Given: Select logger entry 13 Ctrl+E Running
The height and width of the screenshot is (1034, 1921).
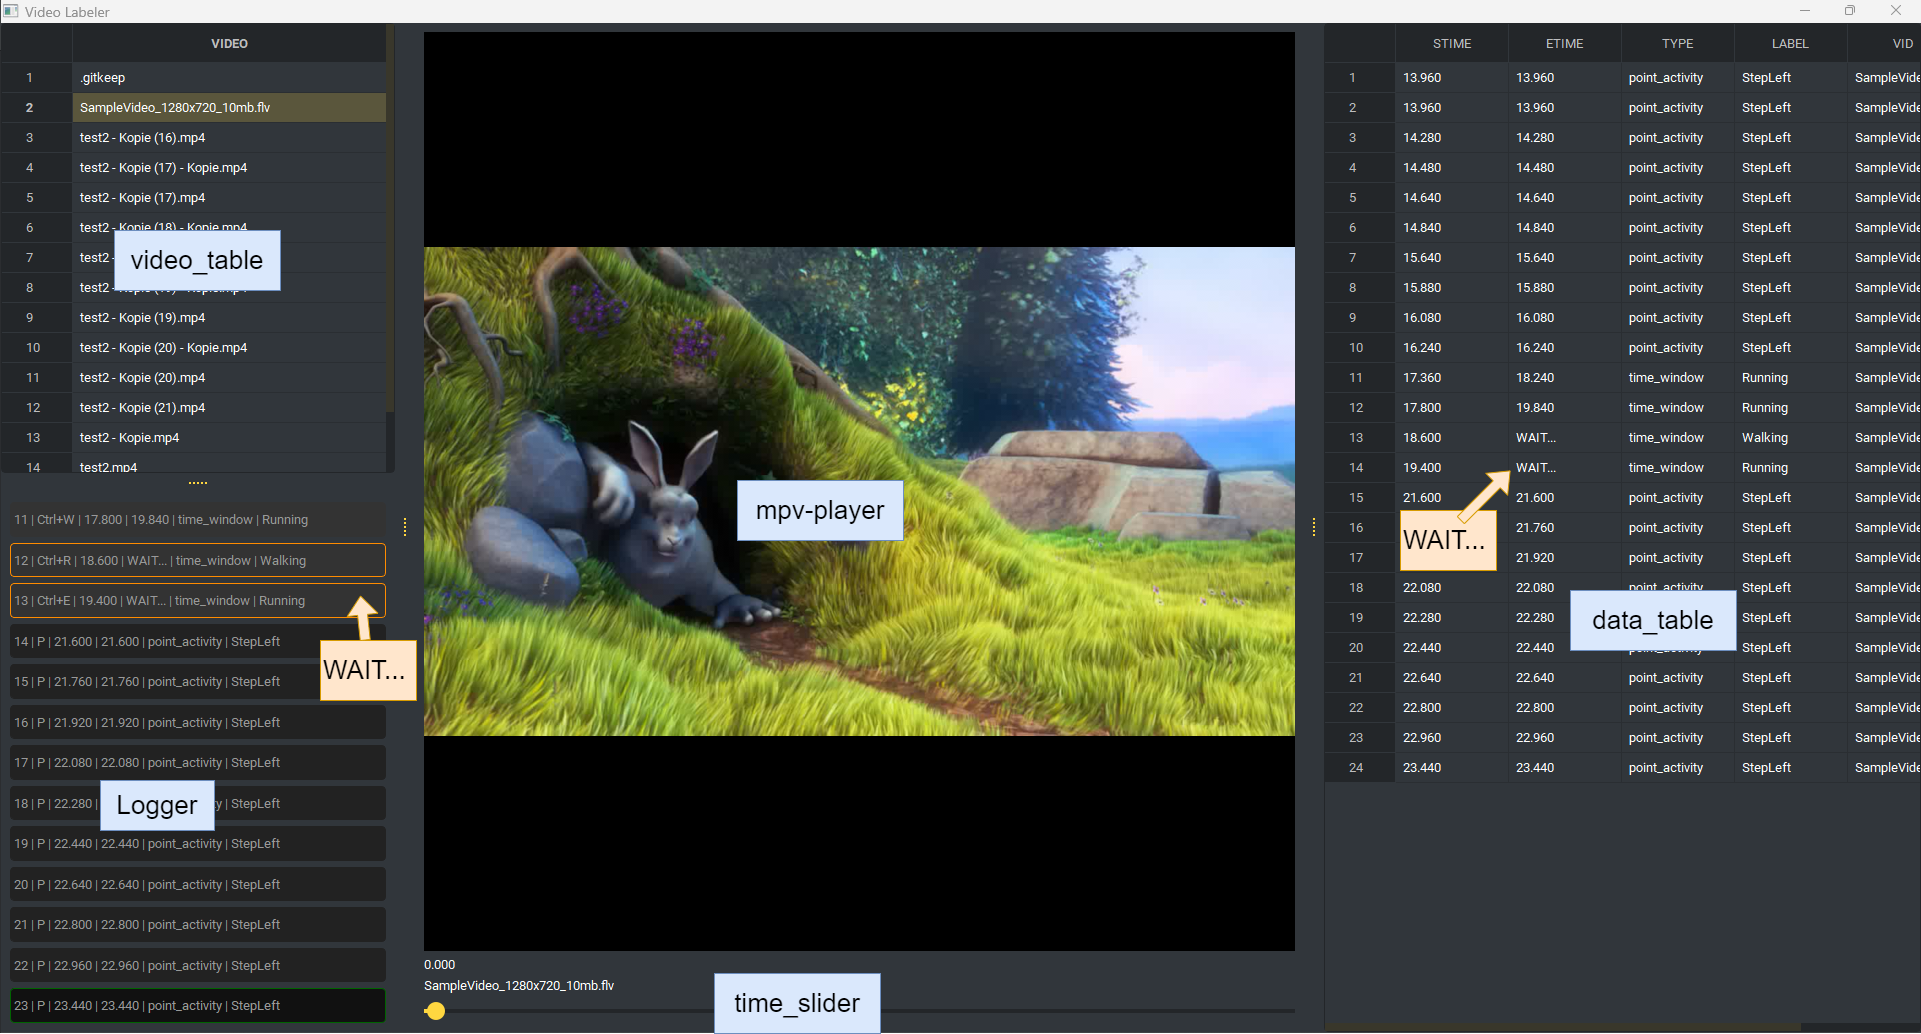Looking at the screenshot, I should [198, 601].
